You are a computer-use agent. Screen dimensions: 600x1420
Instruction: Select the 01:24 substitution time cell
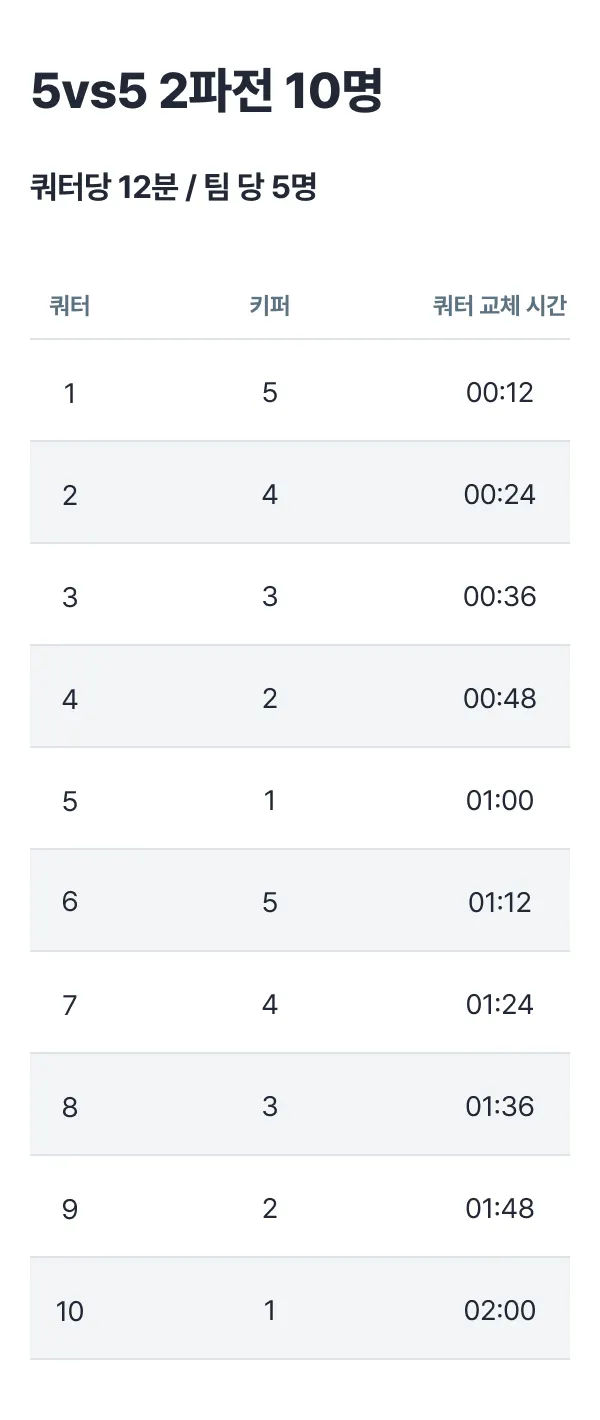(500, 1004)
